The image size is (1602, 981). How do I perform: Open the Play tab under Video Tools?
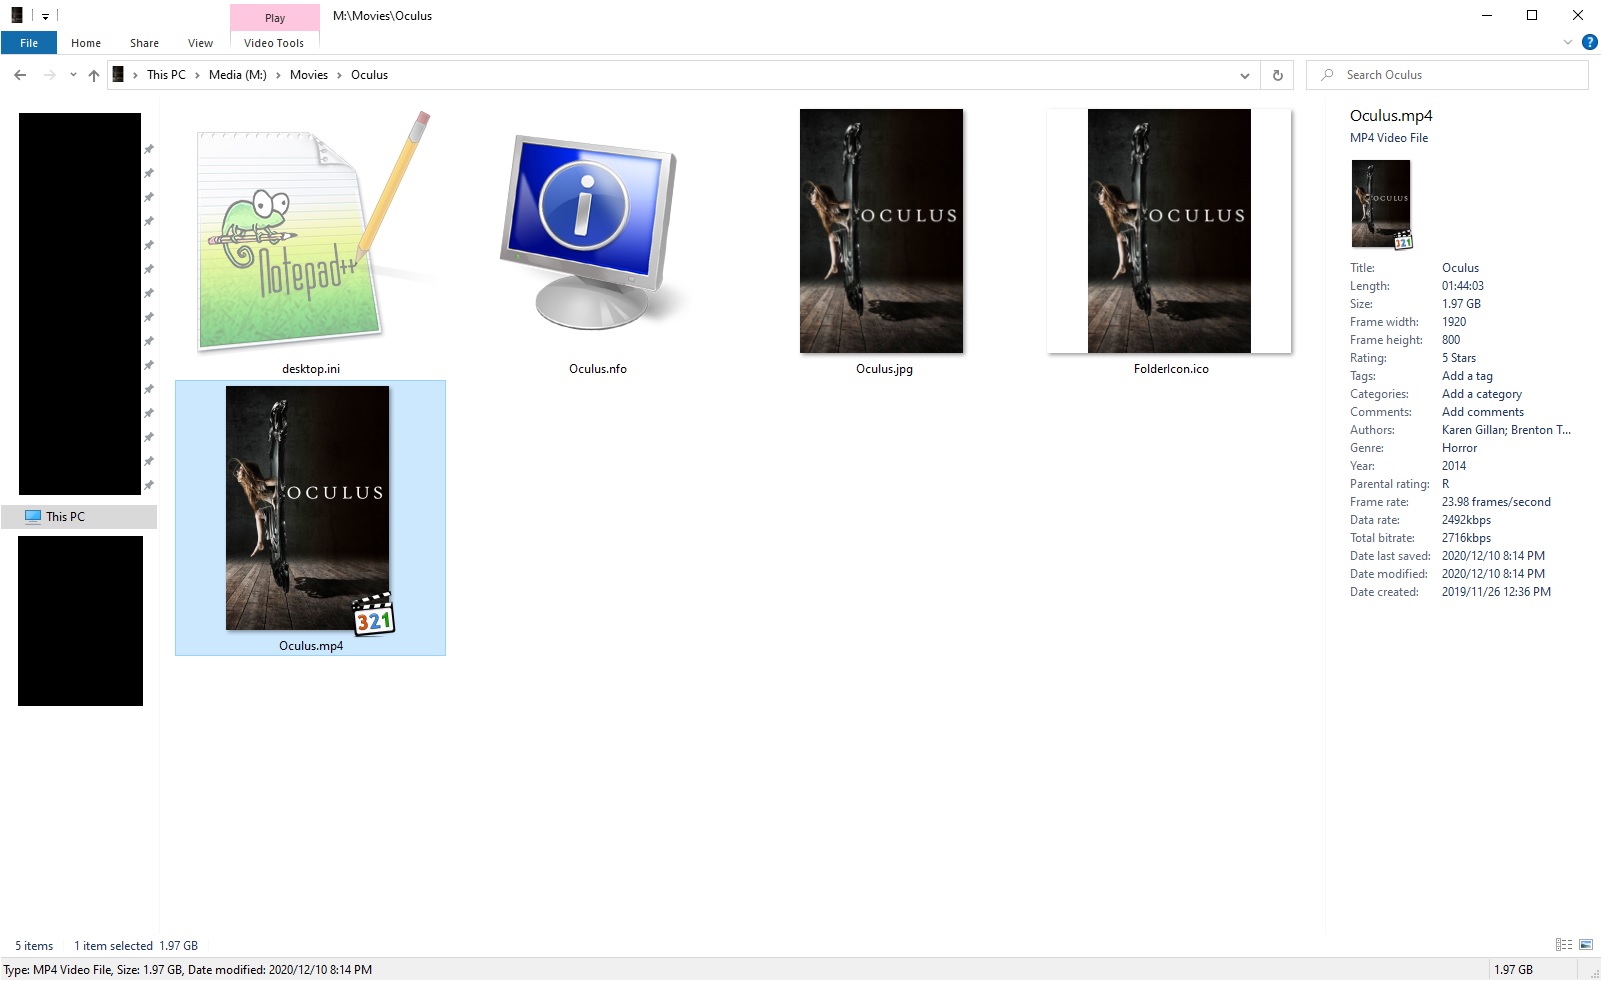tap(273, 17)
